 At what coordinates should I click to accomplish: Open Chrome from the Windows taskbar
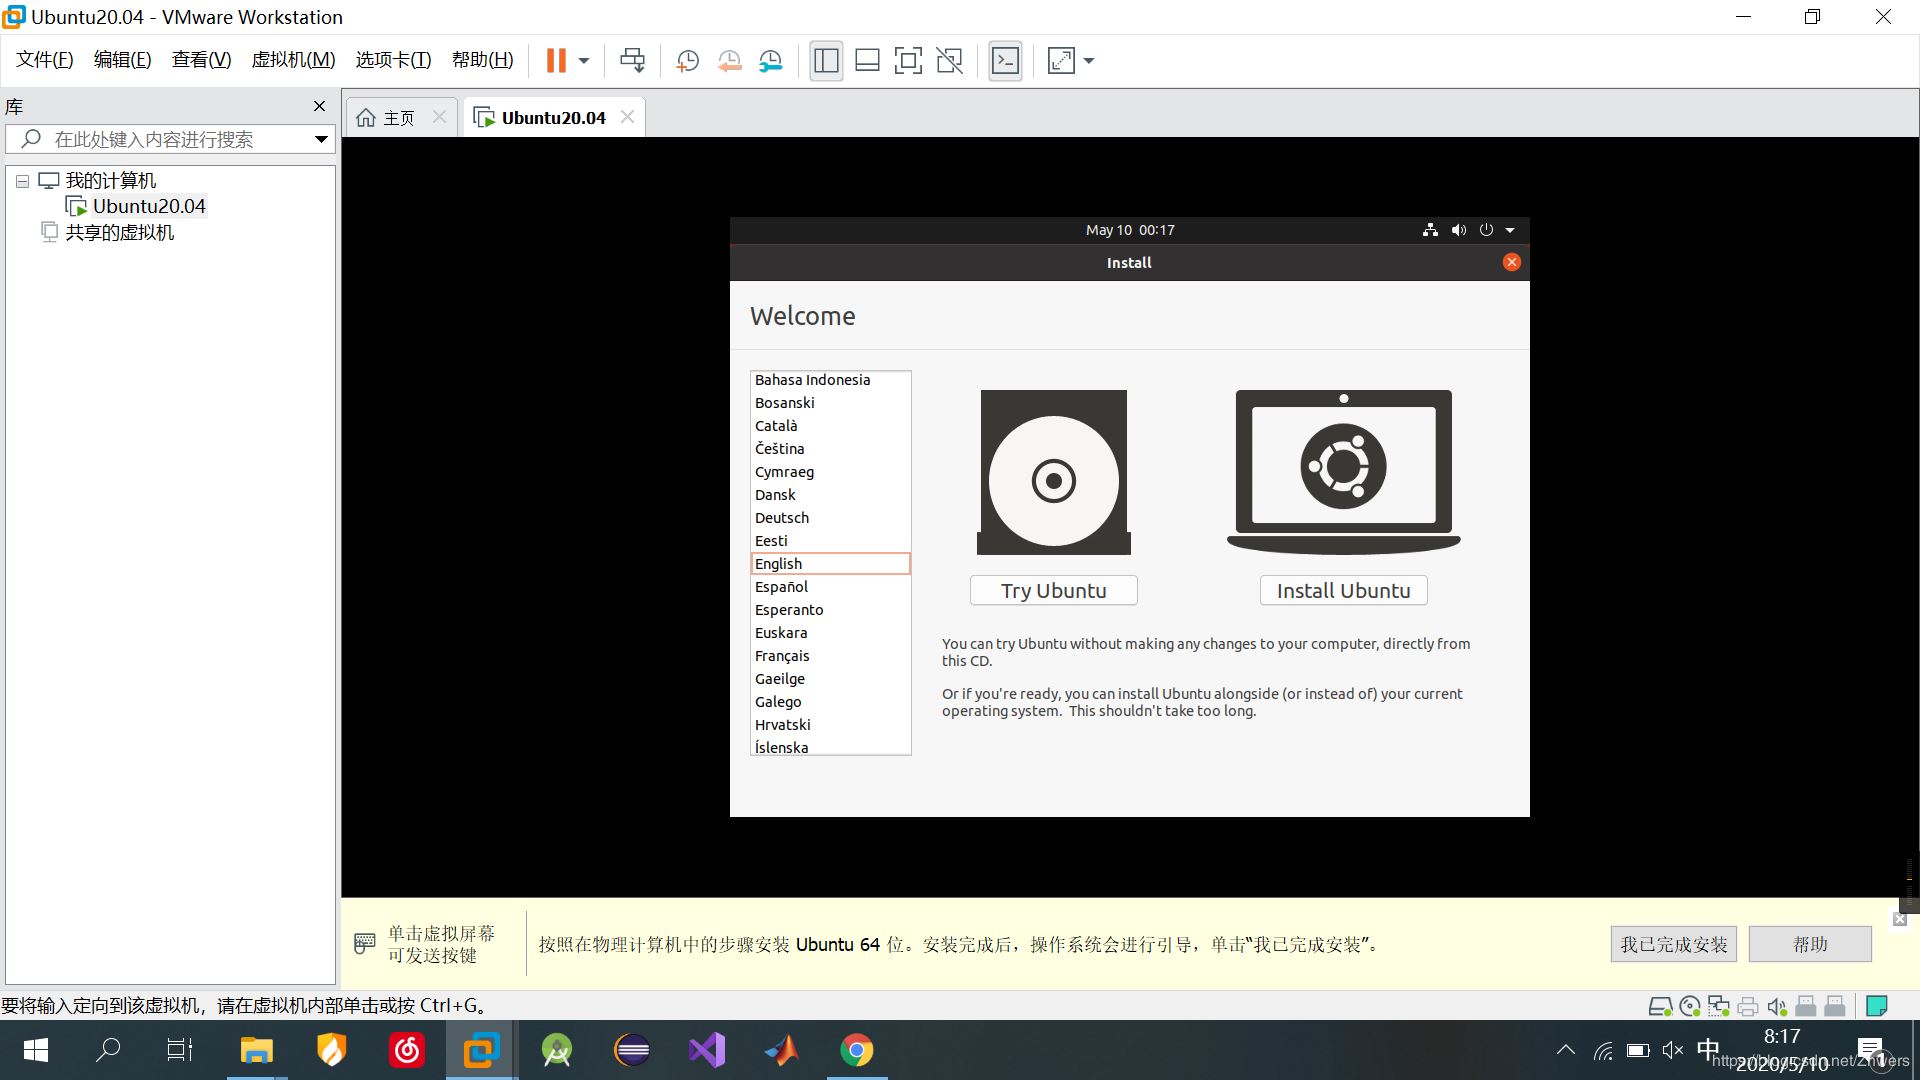(856, 1050)
